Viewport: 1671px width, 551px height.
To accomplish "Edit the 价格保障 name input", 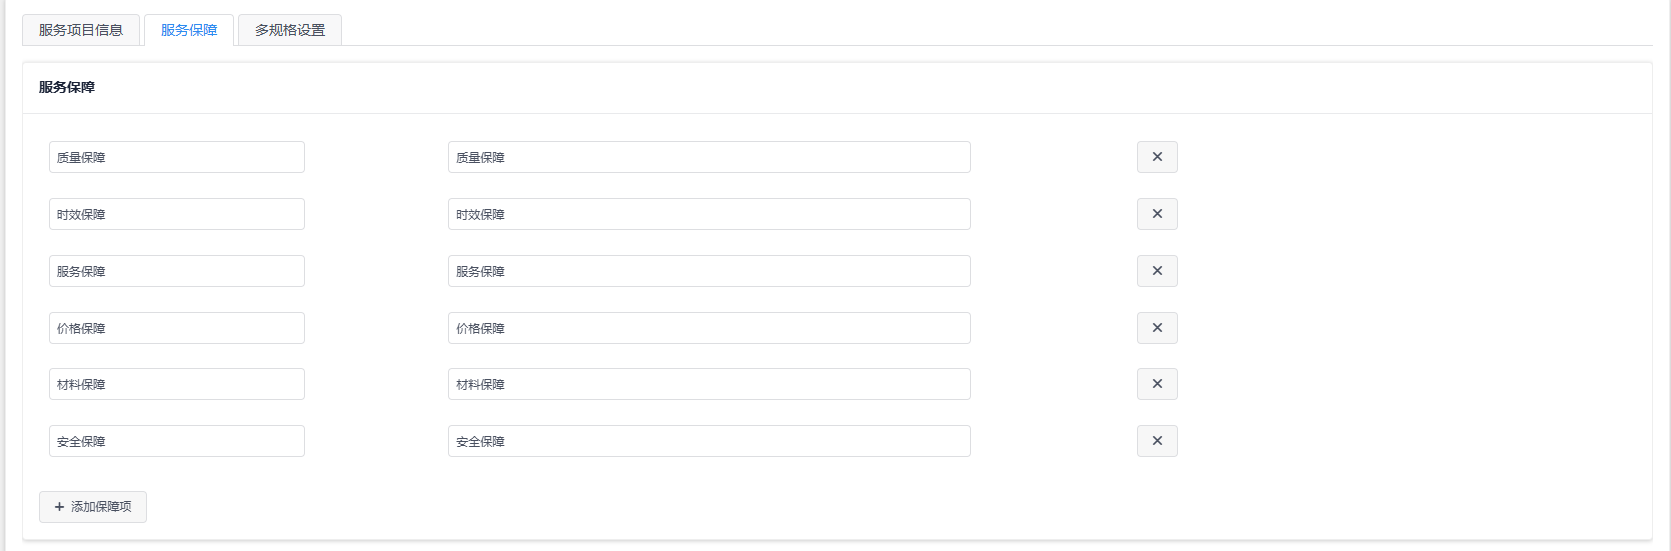I will (x=177, y=328).
